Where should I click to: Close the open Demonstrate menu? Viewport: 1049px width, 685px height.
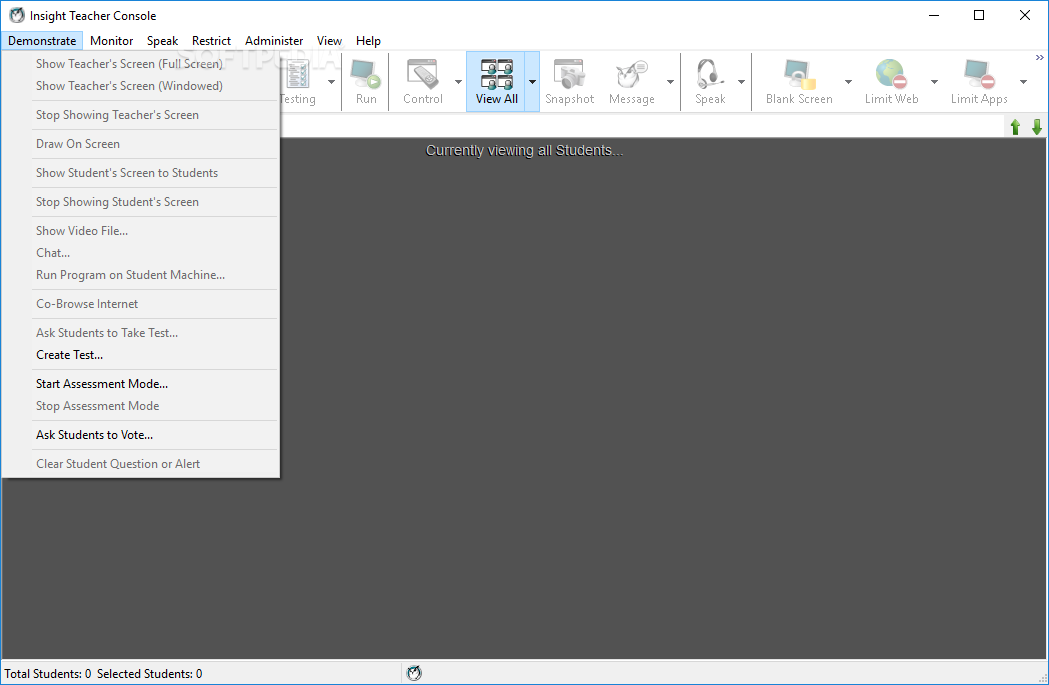pyautogui.click(x=42, y=41)
